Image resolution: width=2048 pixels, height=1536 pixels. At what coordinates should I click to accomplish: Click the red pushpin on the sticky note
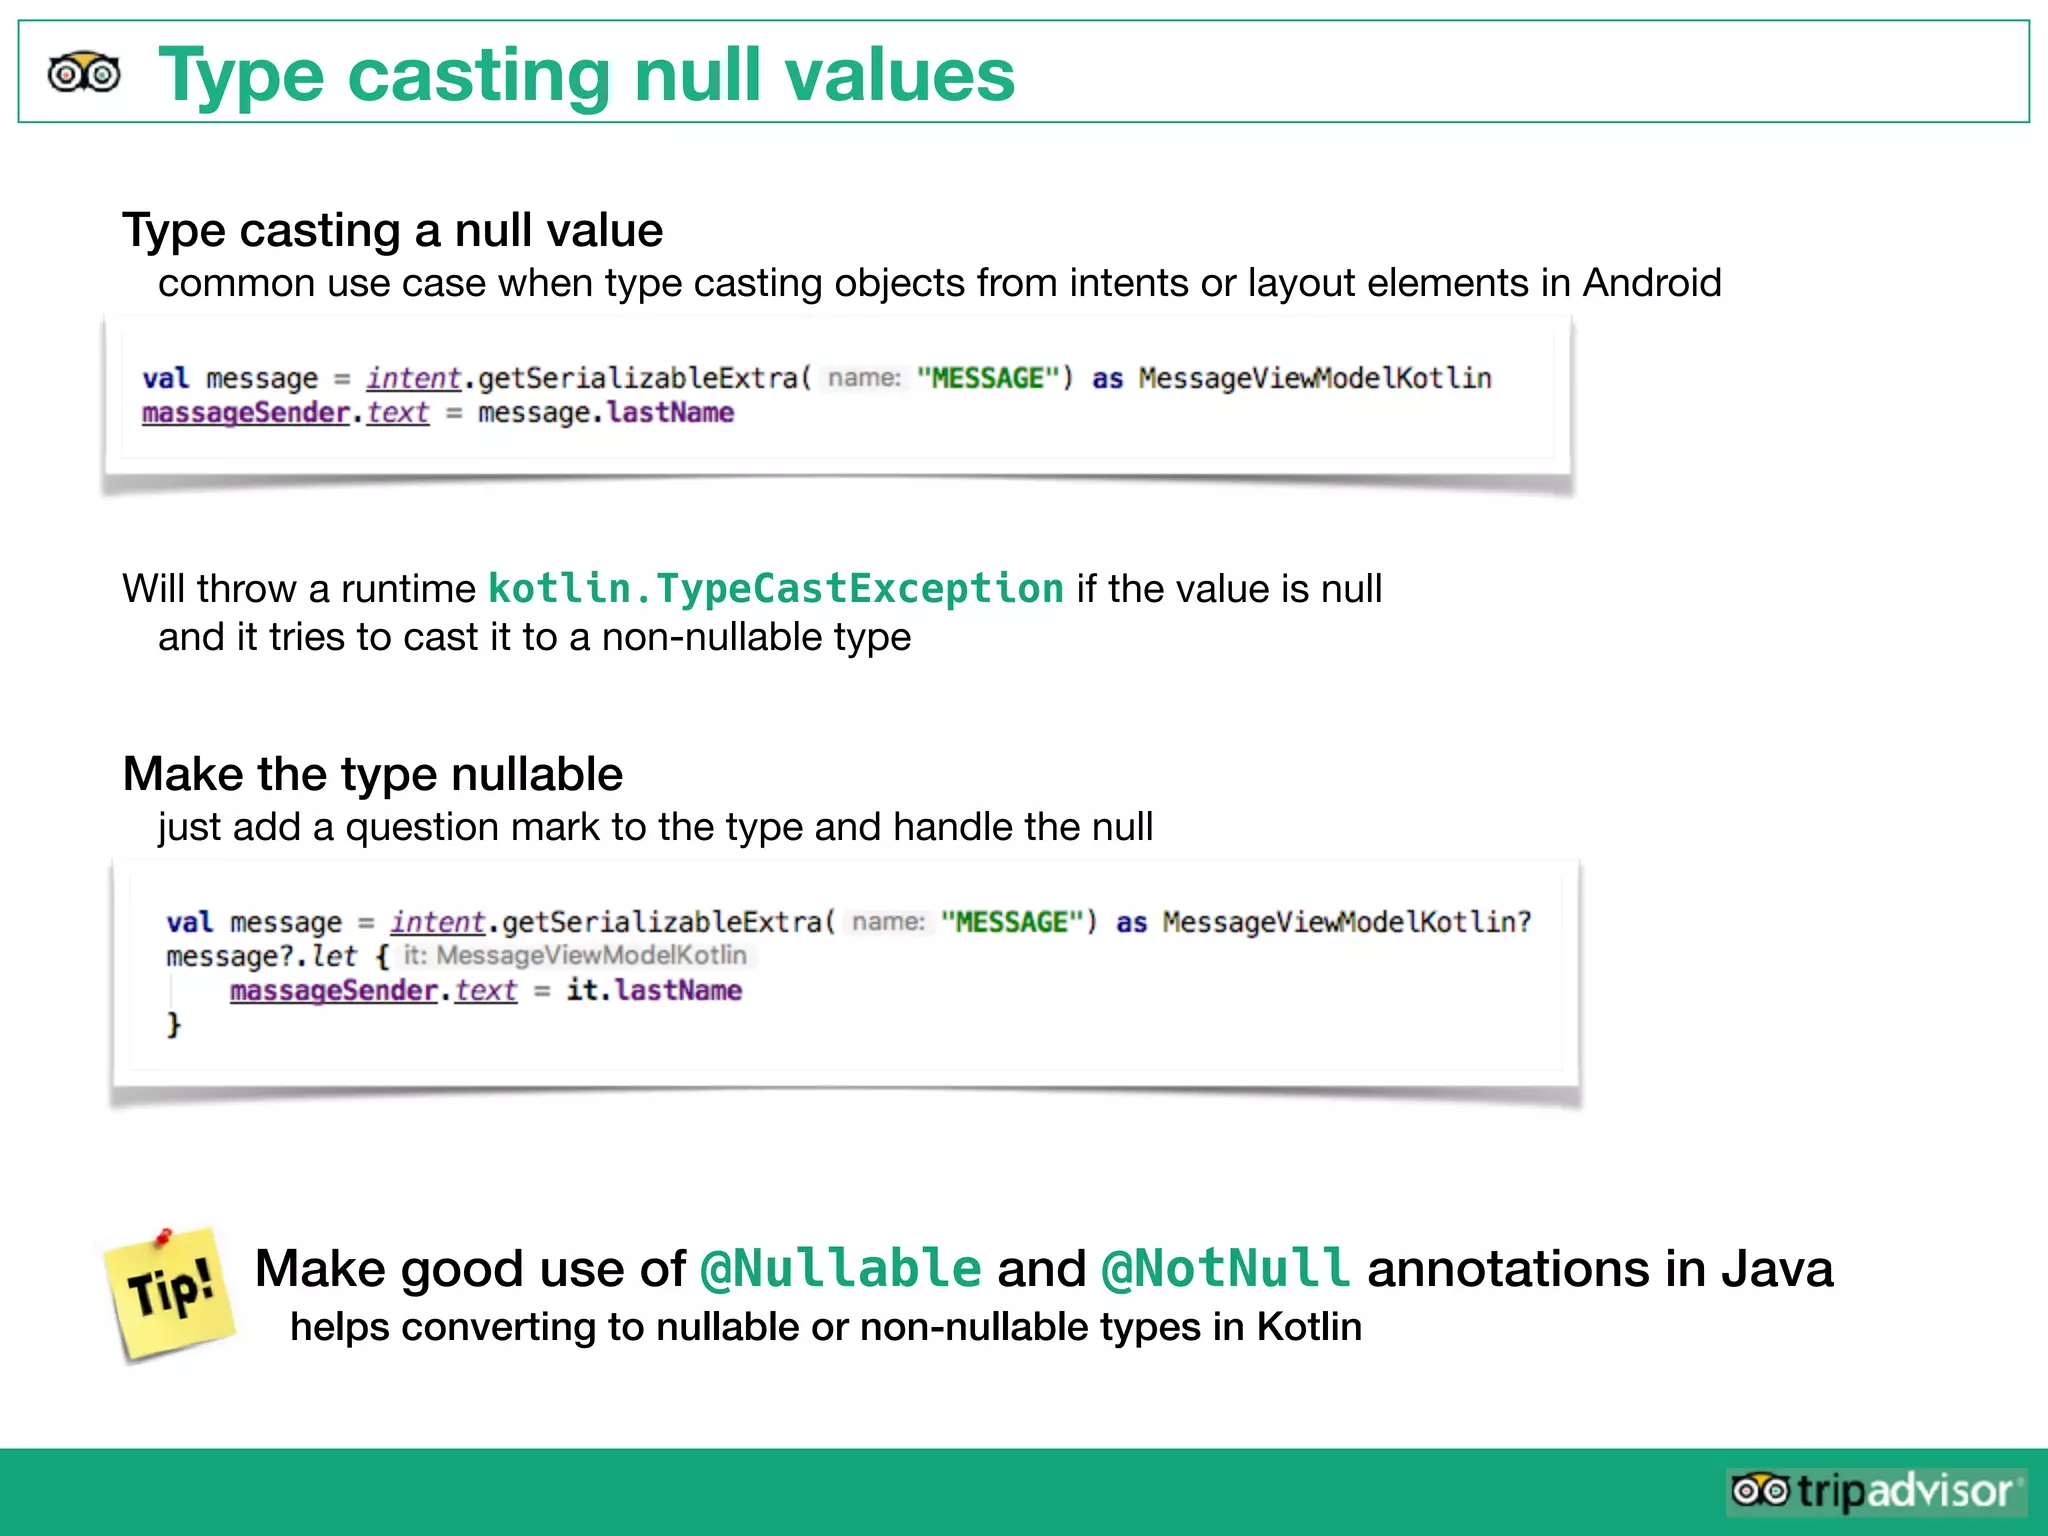pos(163,1237)
